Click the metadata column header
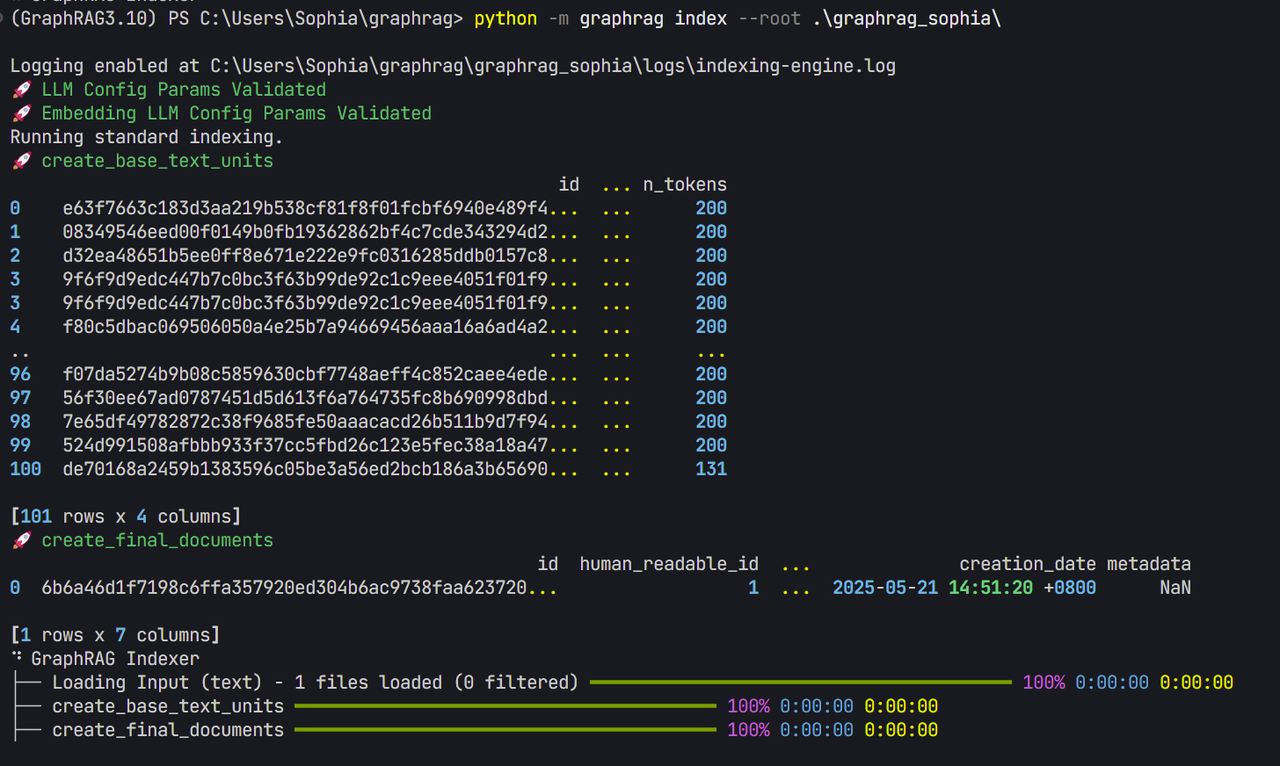1280x766 pixels. click(x=1149, y=564)
